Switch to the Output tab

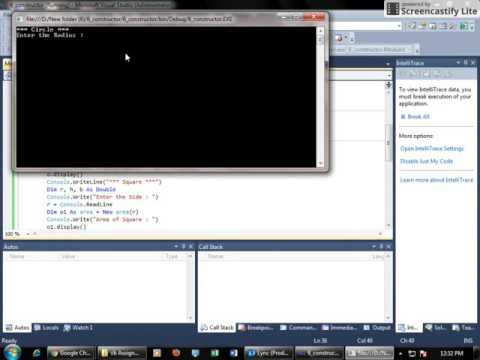coord(377,328)
